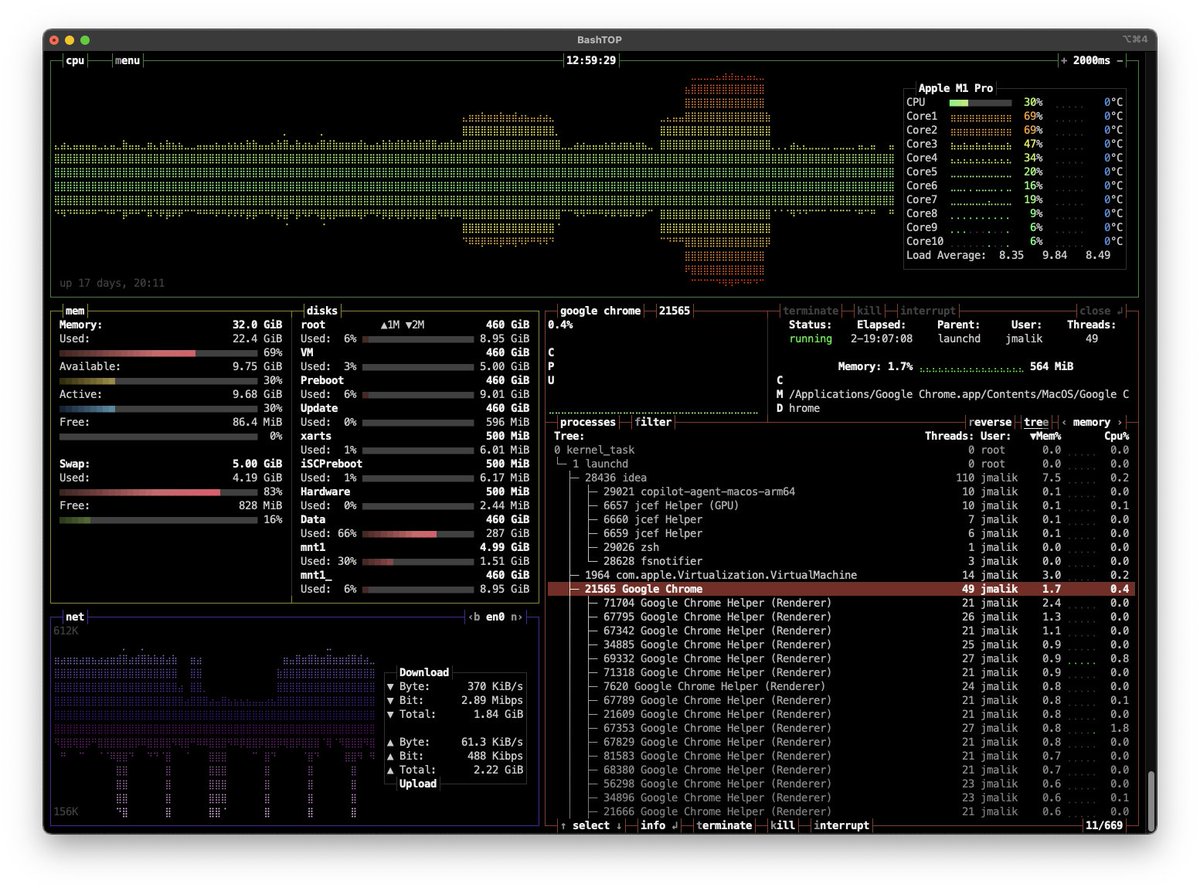Click the memory sorting label

(1091, 422)
